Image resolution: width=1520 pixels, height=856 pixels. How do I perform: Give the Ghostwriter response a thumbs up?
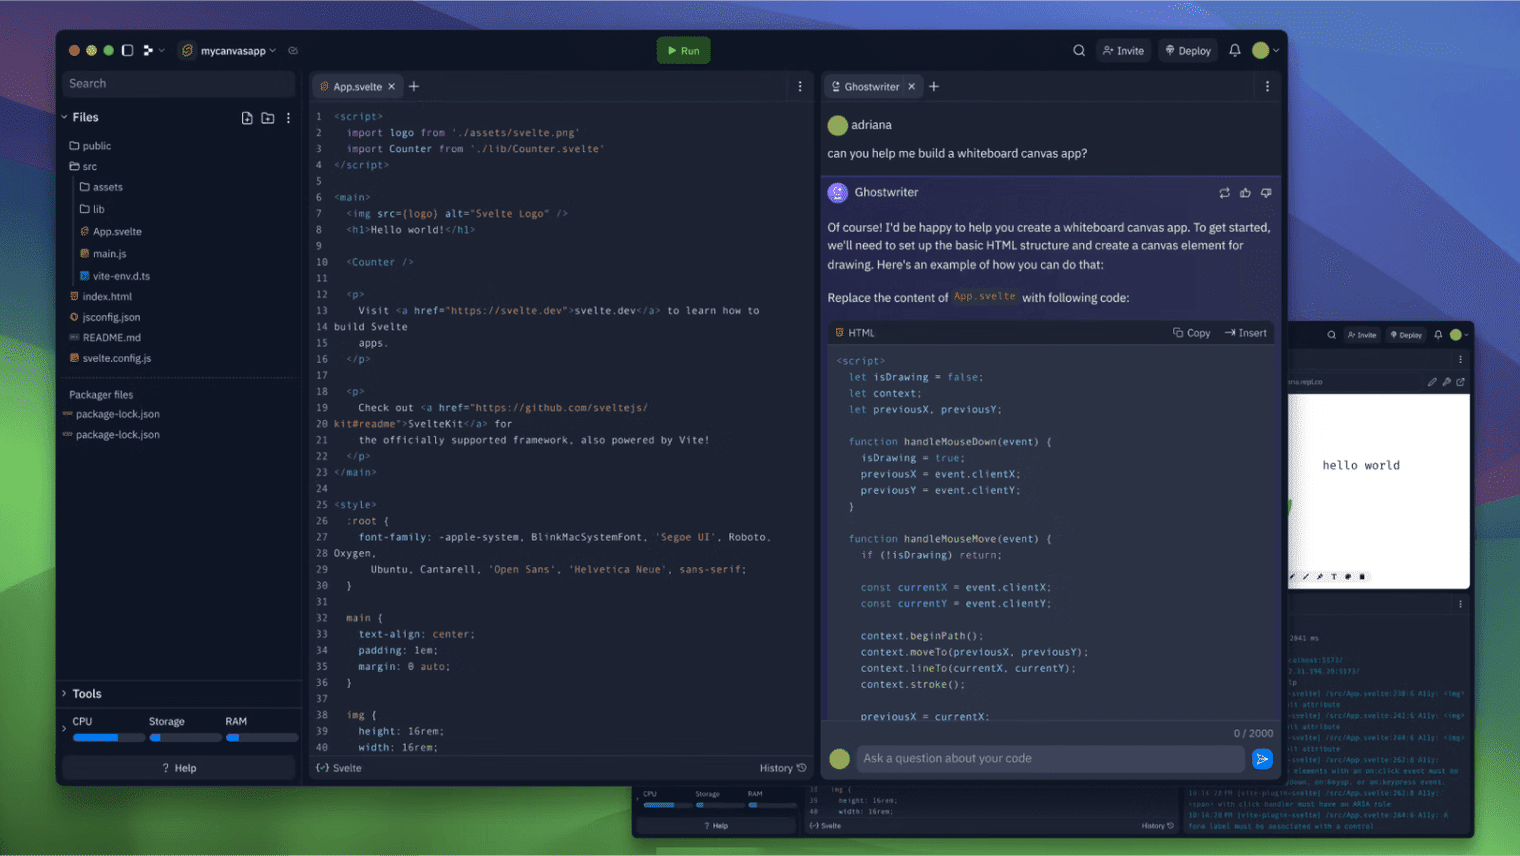(x=1245, y=193)
